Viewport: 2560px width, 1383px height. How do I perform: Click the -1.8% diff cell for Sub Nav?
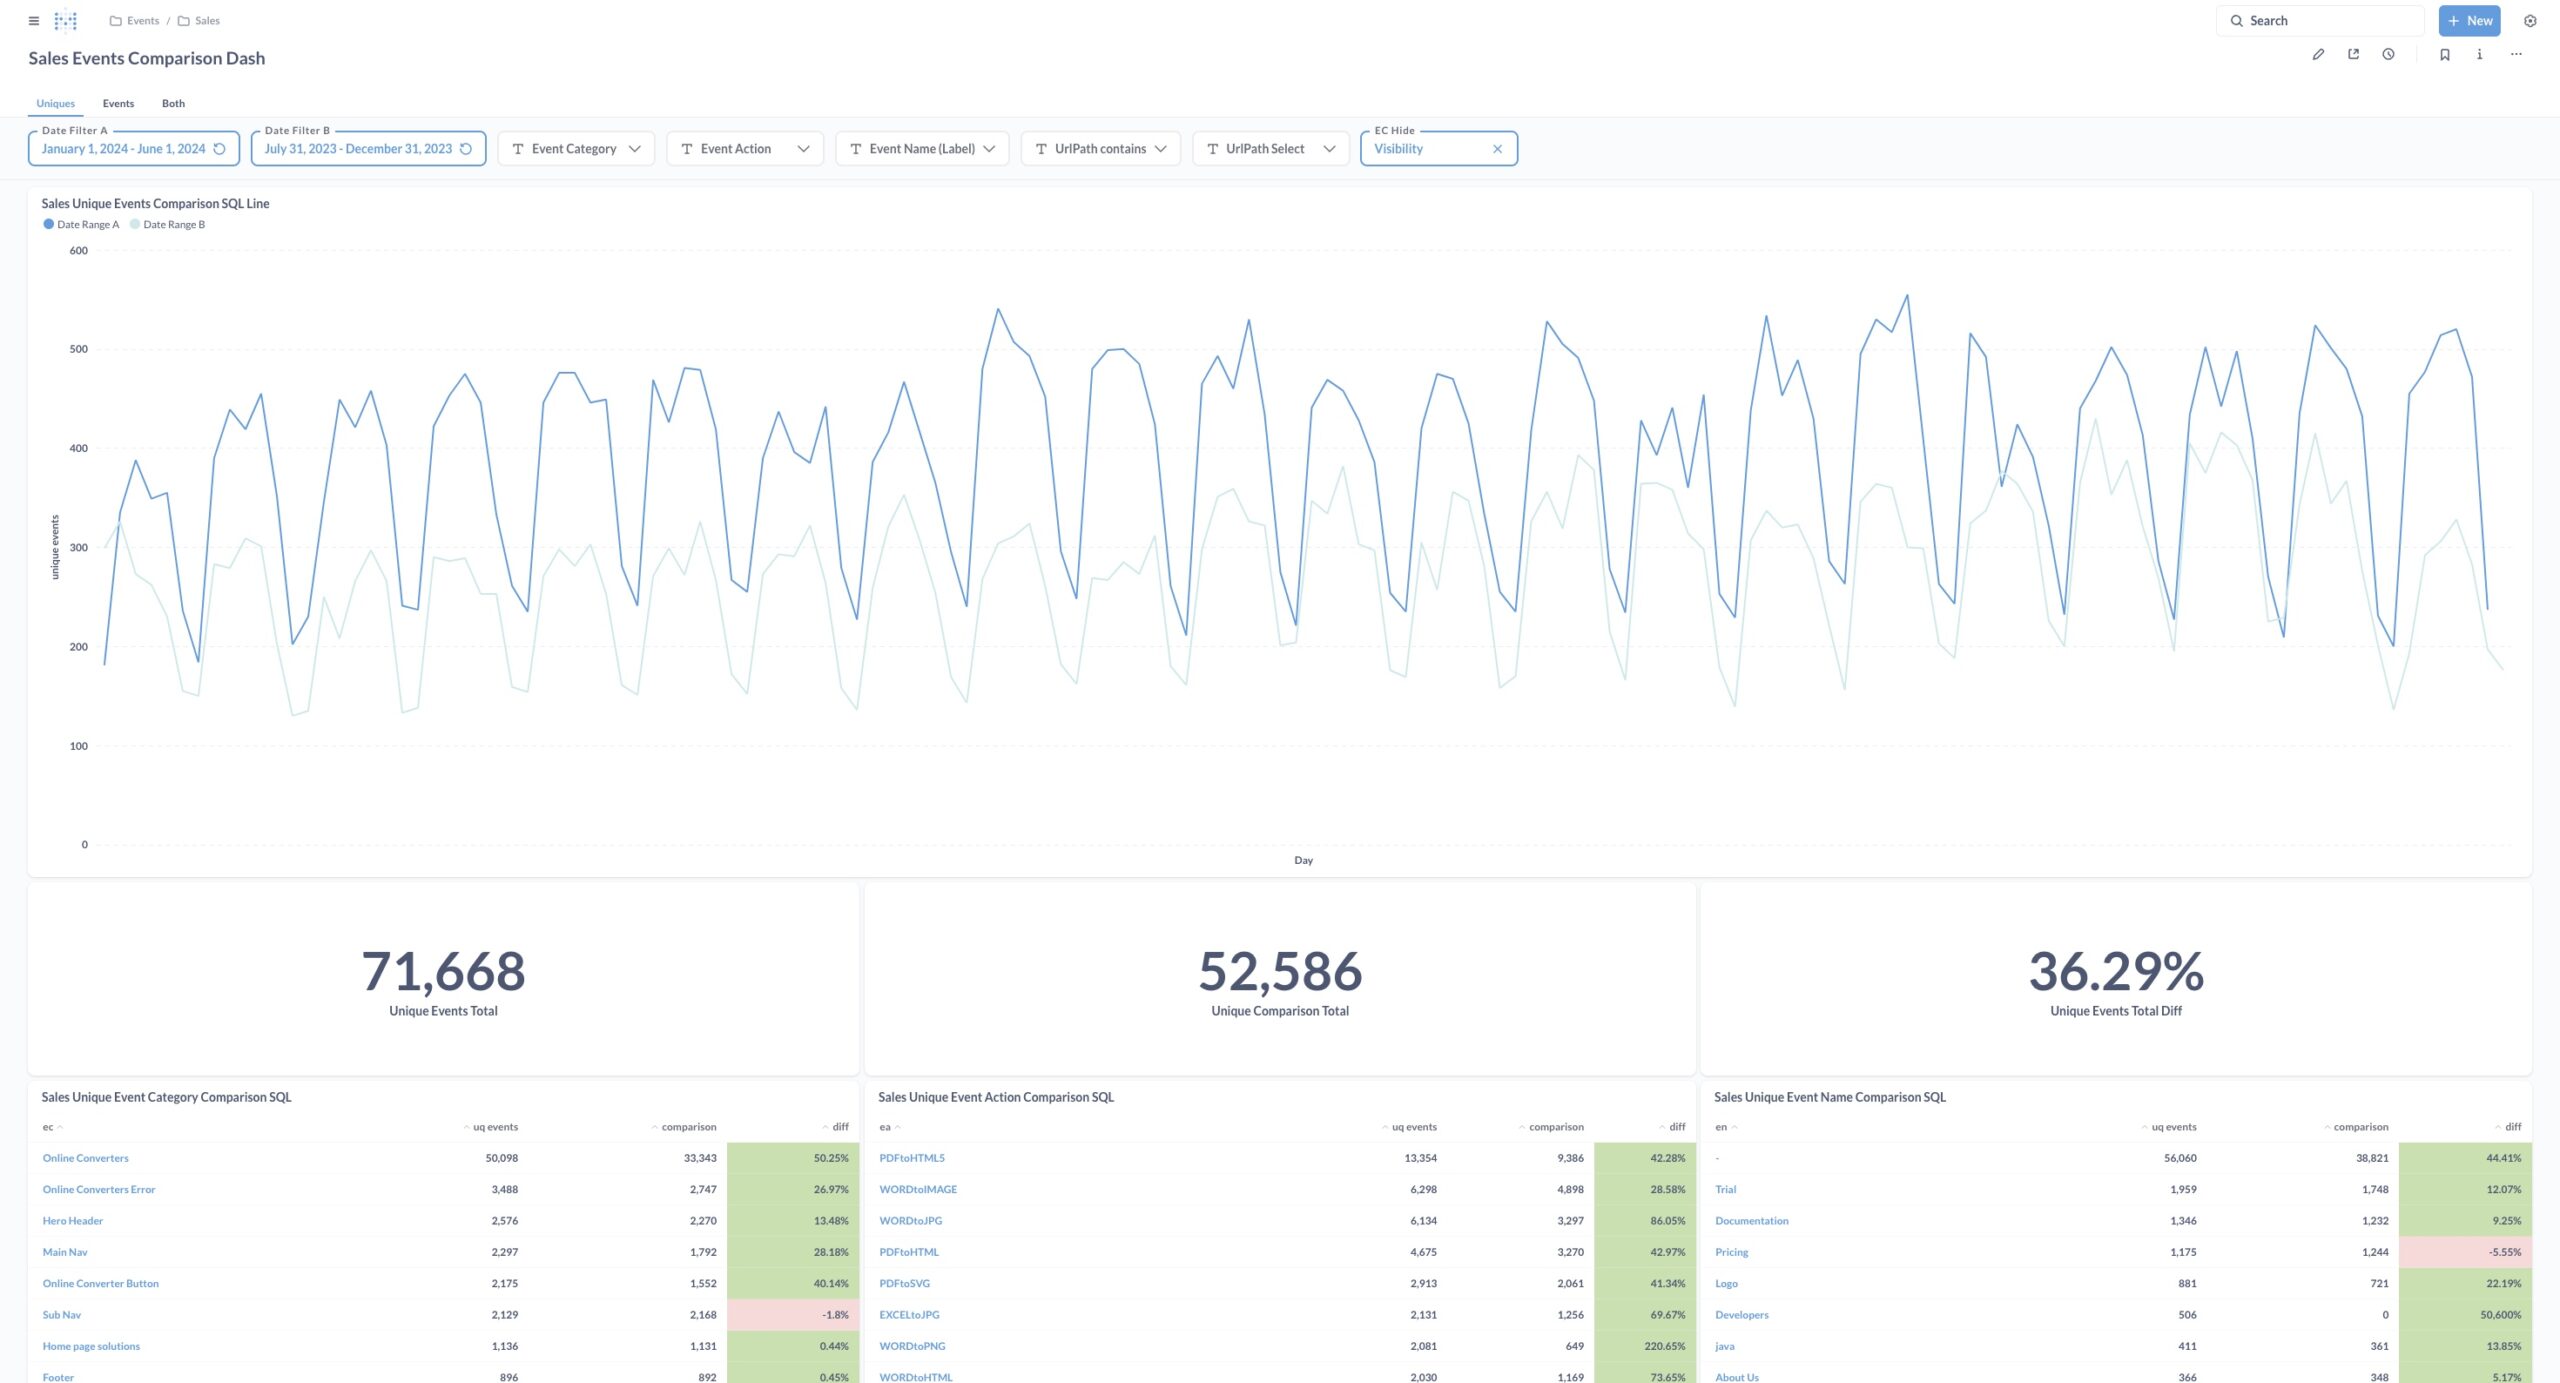click(x=793, y=1315)
